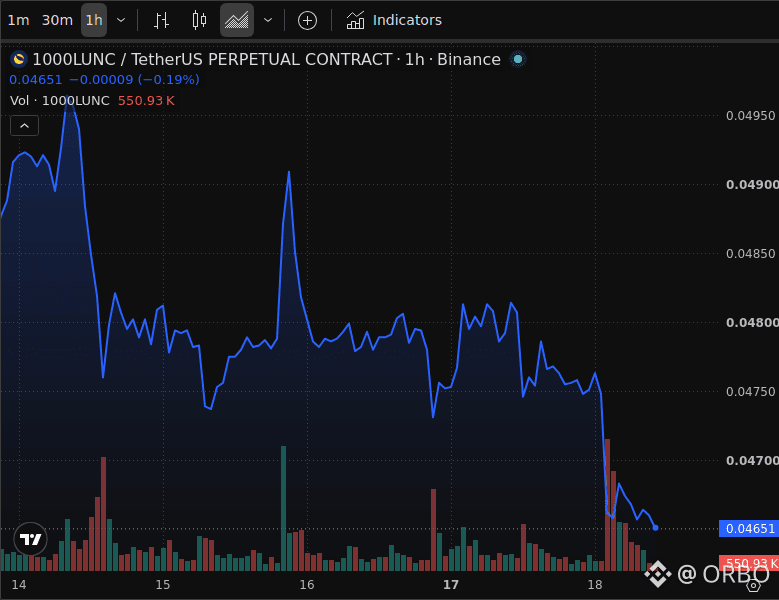Screen dimensions: 779x600
Task: Select the 30m timeframe
Action: [x=57, y=20]
